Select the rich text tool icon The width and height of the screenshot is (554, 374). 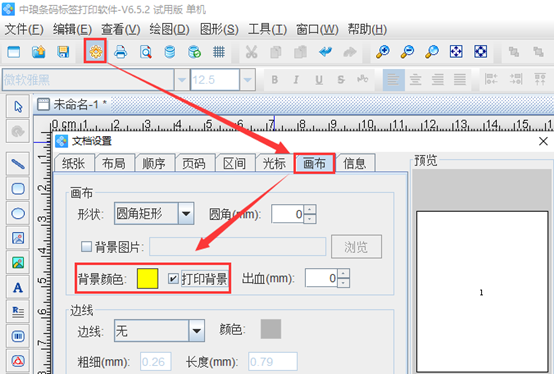tap(18, 312)
